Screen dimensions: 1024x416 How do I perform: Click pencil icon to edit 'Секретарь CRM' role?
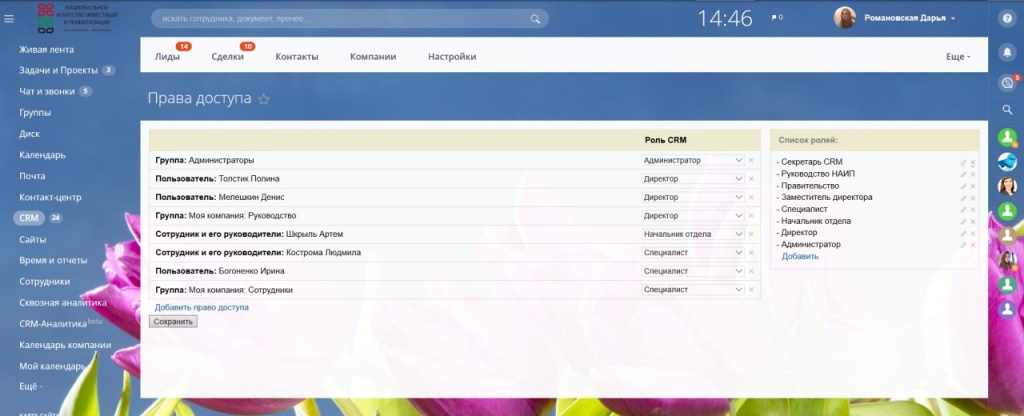coord(963,162)
